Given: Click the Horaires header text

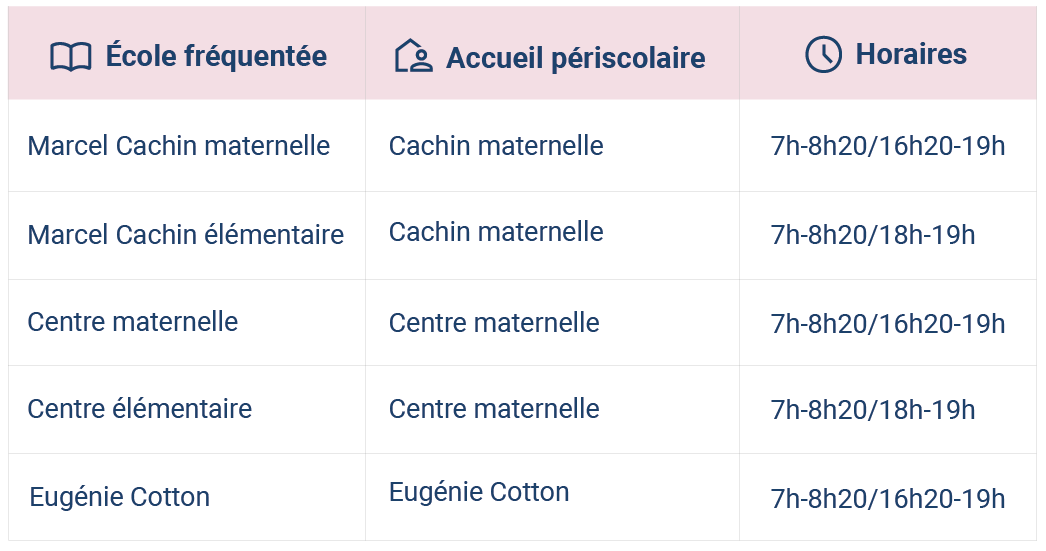Looking at the screenshot, I should pos(911,54).
